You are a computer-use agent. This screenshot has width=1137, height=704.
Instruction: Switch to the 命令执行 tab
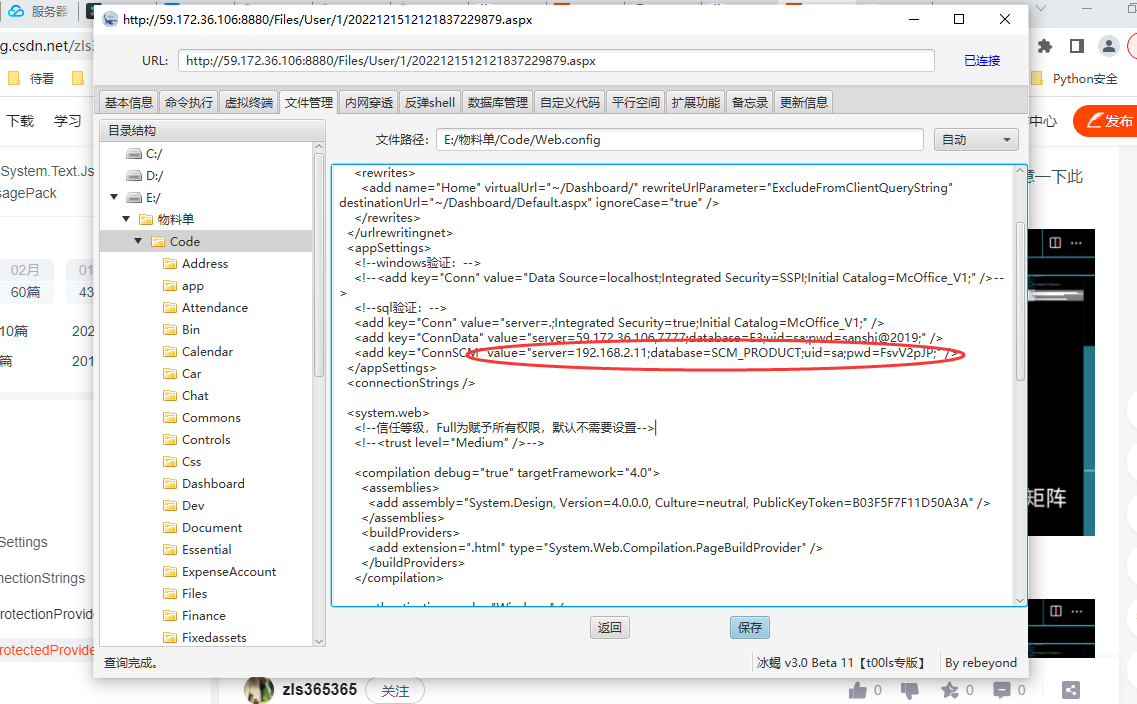[189, 102]
